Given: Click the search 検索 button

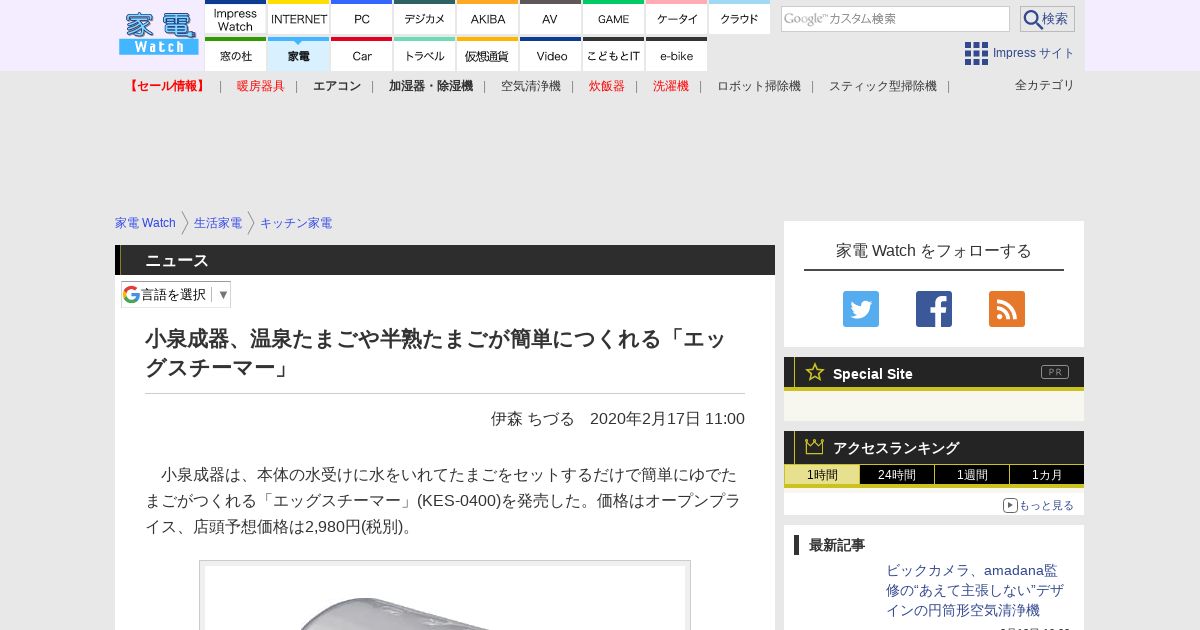Looking at the screenshot, I should tap(1047, 19).
